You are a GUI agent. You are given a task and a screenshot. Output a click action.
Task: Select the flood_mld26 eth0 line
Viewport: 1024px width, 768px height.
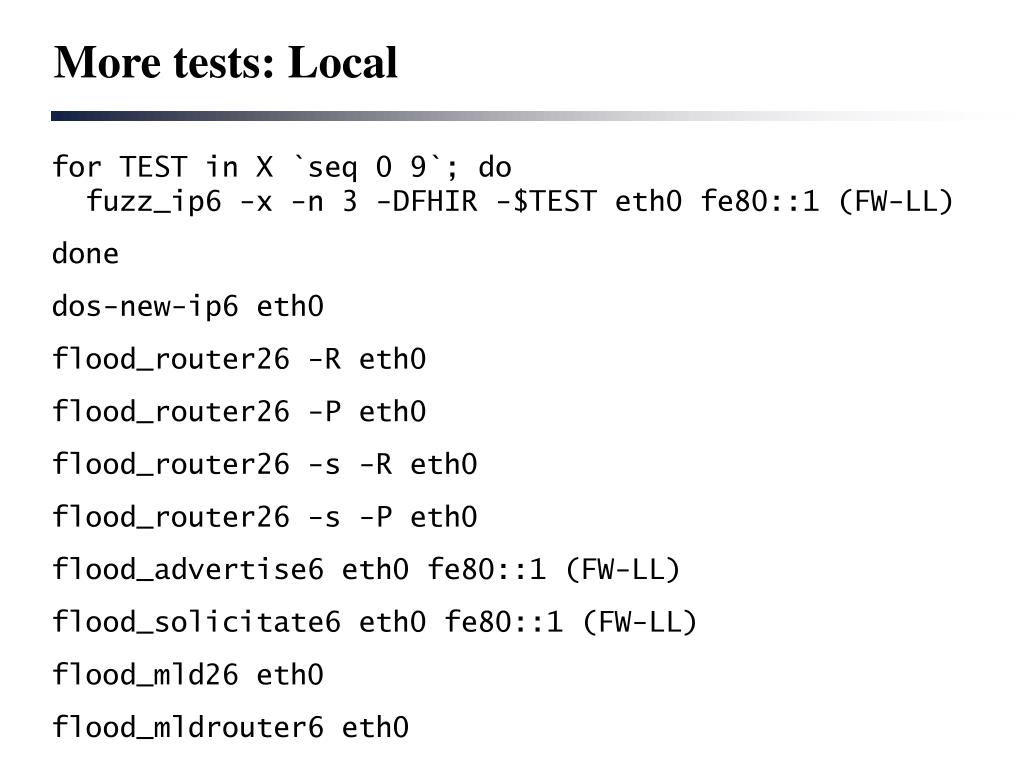[188, 675]
